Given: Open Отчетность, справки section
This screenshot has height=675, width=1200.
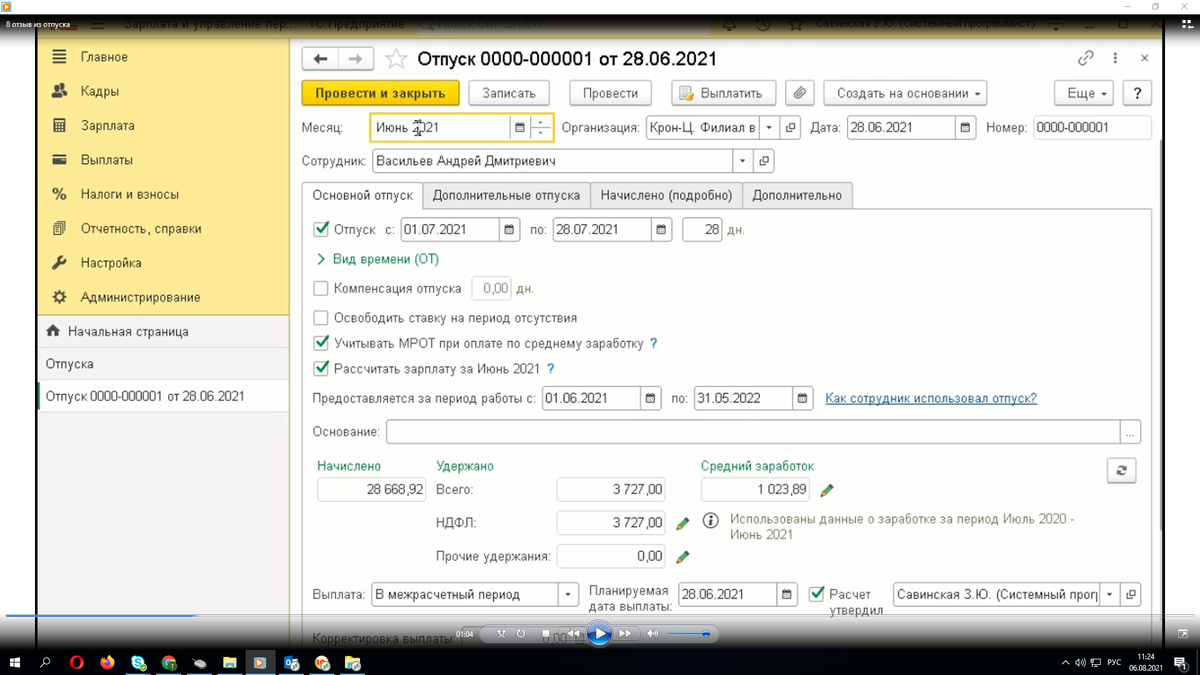Looking at the screenshot, I should [x=141, y=228].
